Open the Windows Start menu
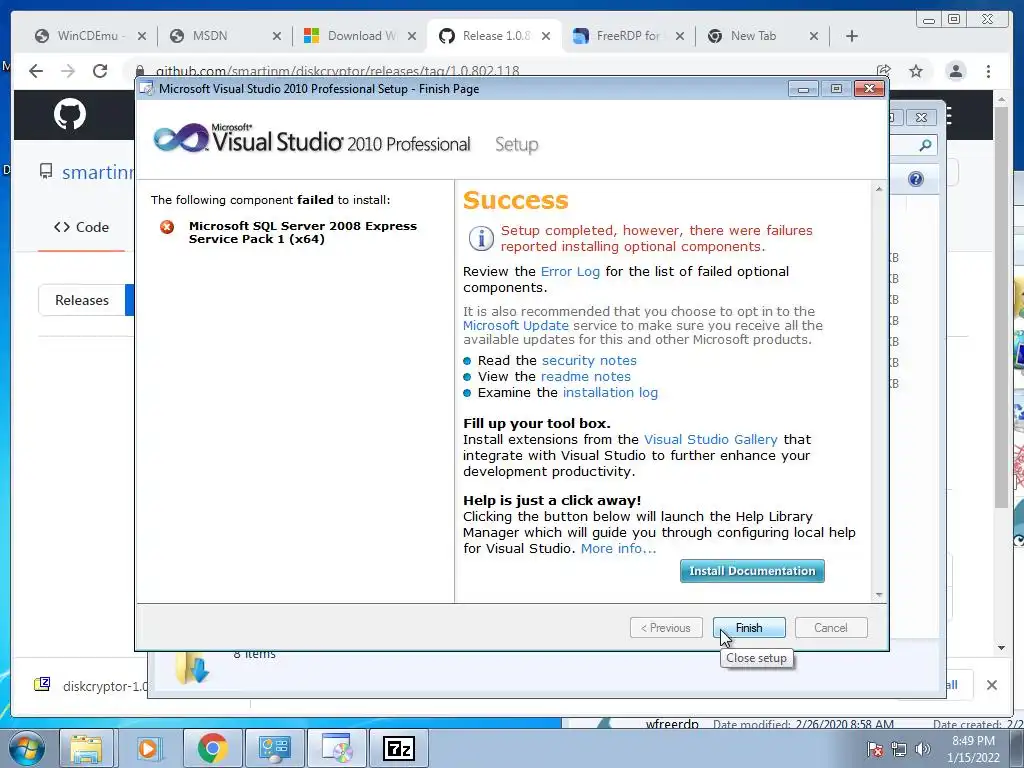The width and height of the screenshot is (1024, 768). 27,748
